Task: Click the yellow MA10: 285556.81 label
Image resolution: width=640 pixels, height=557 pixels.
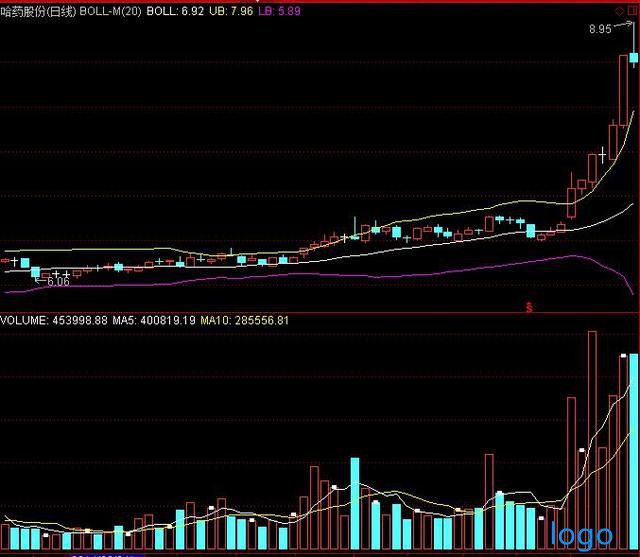Action: tap(245, 321)
